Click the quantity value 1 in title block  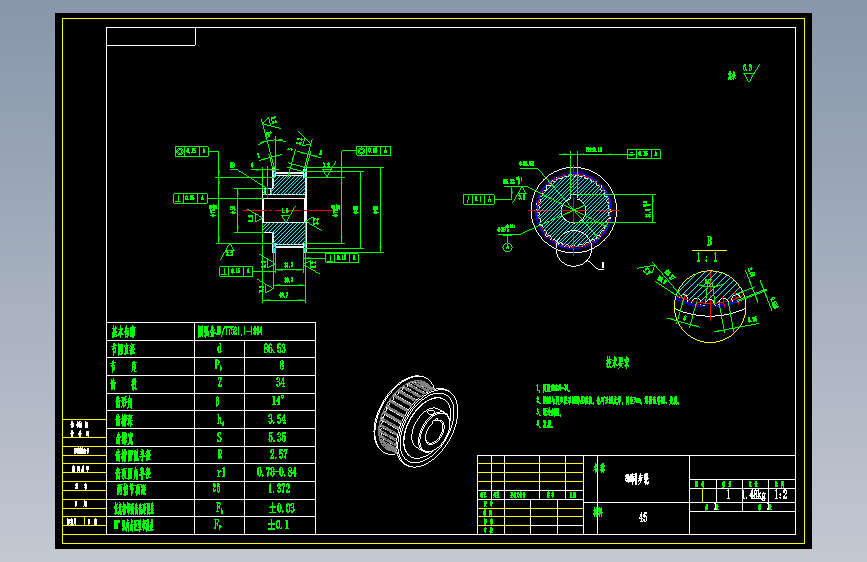[x=728, y=495]
